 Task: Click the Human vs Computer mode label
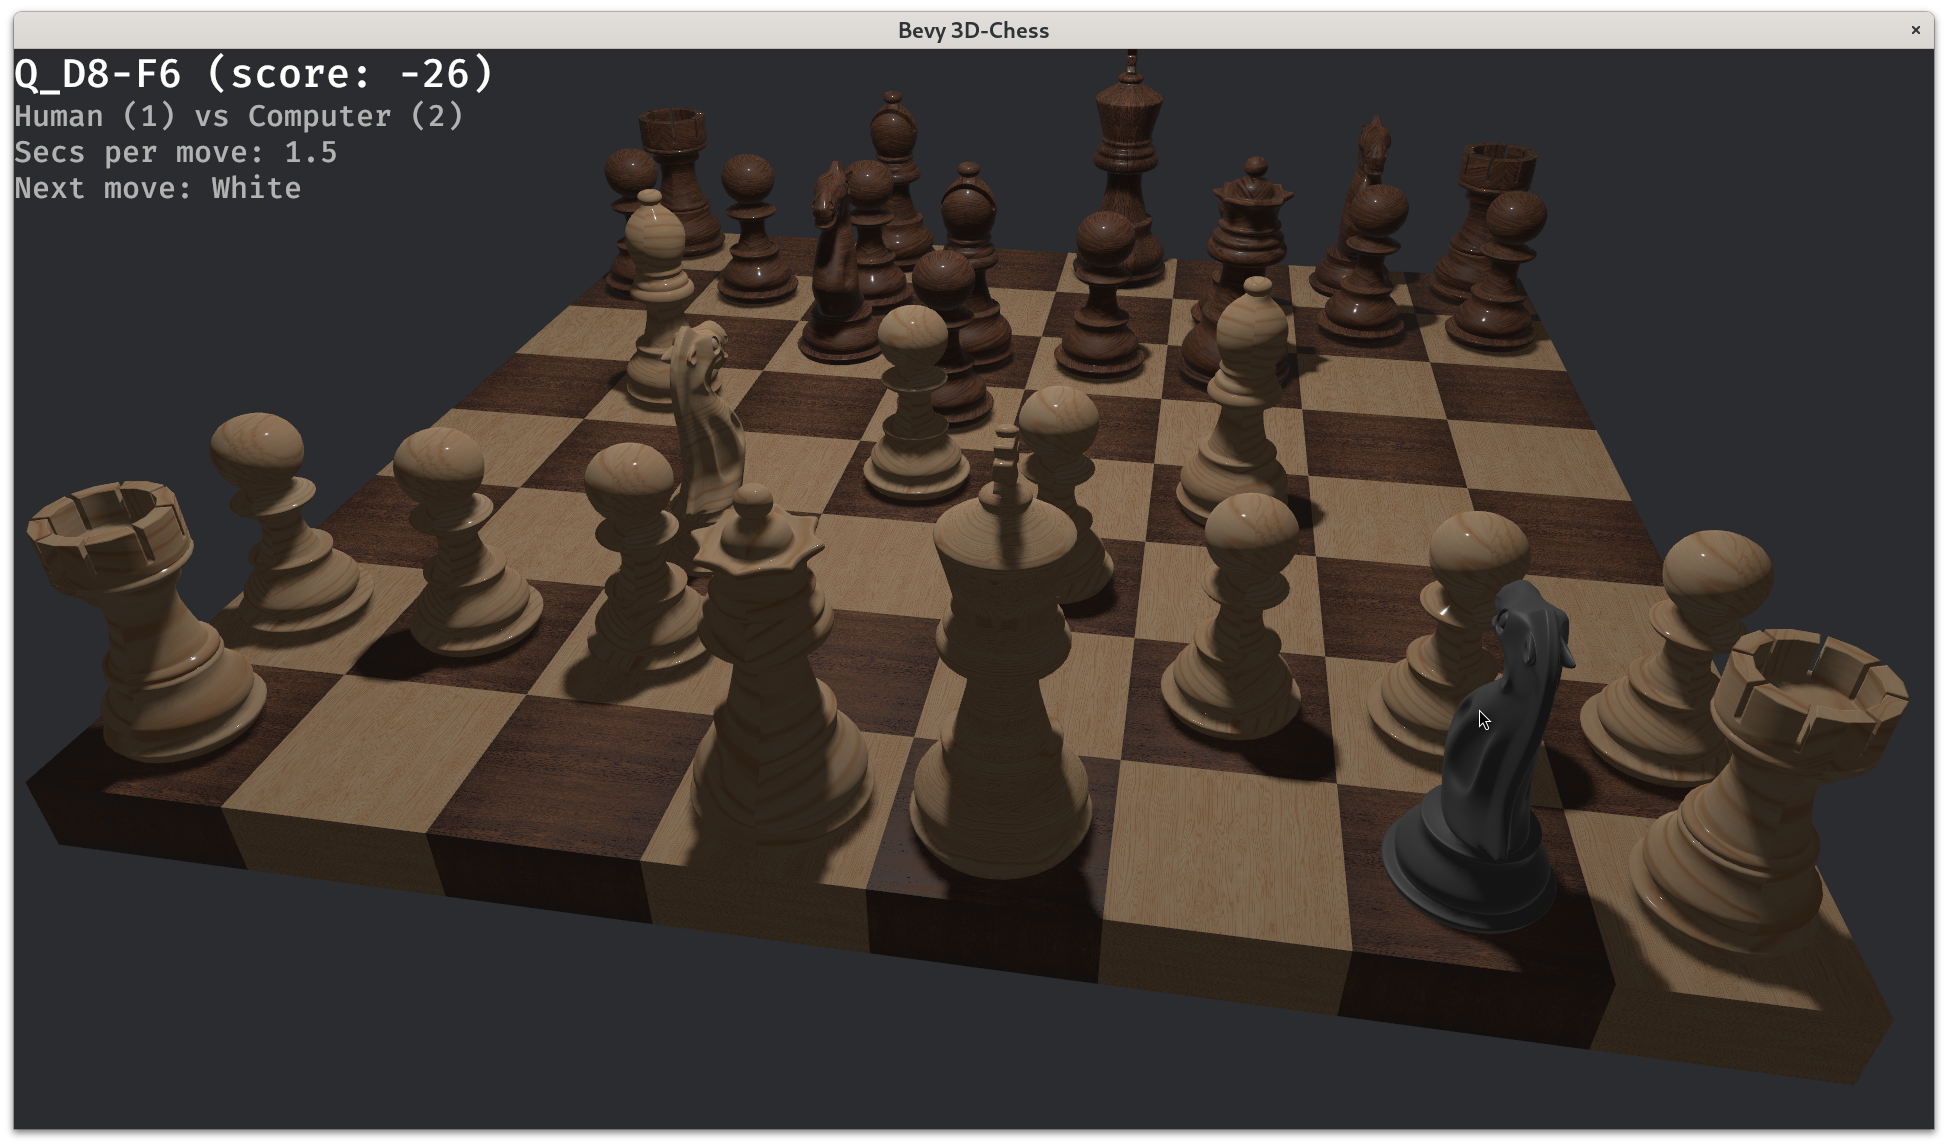(238, 116)
